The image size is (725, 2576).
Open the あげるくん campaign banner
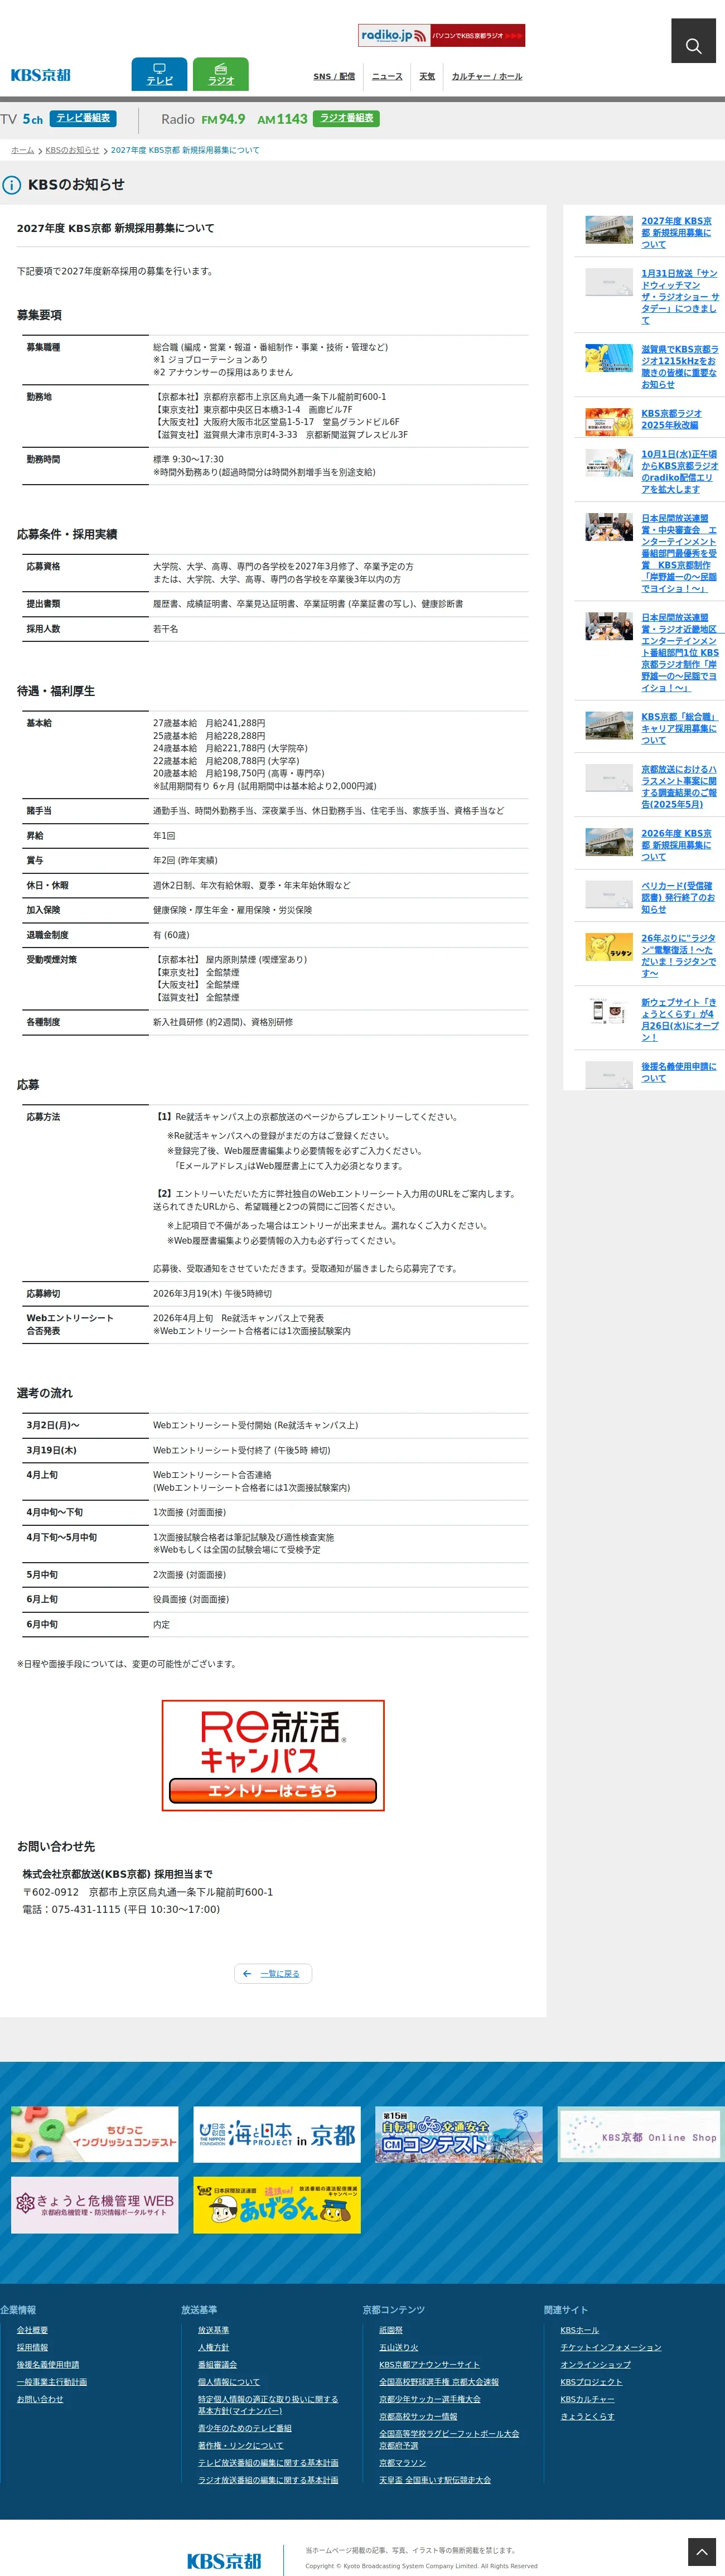point(277,2205)
